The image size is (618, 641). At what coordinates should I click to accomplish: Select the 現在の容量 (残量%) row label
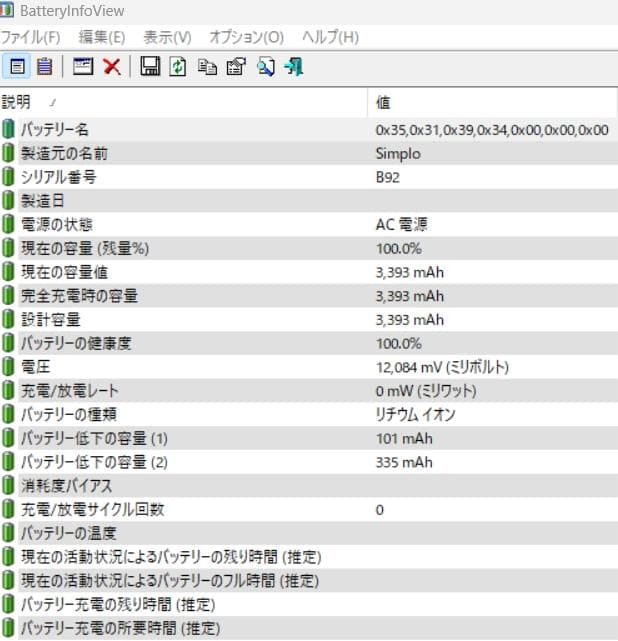coord(85,248)
